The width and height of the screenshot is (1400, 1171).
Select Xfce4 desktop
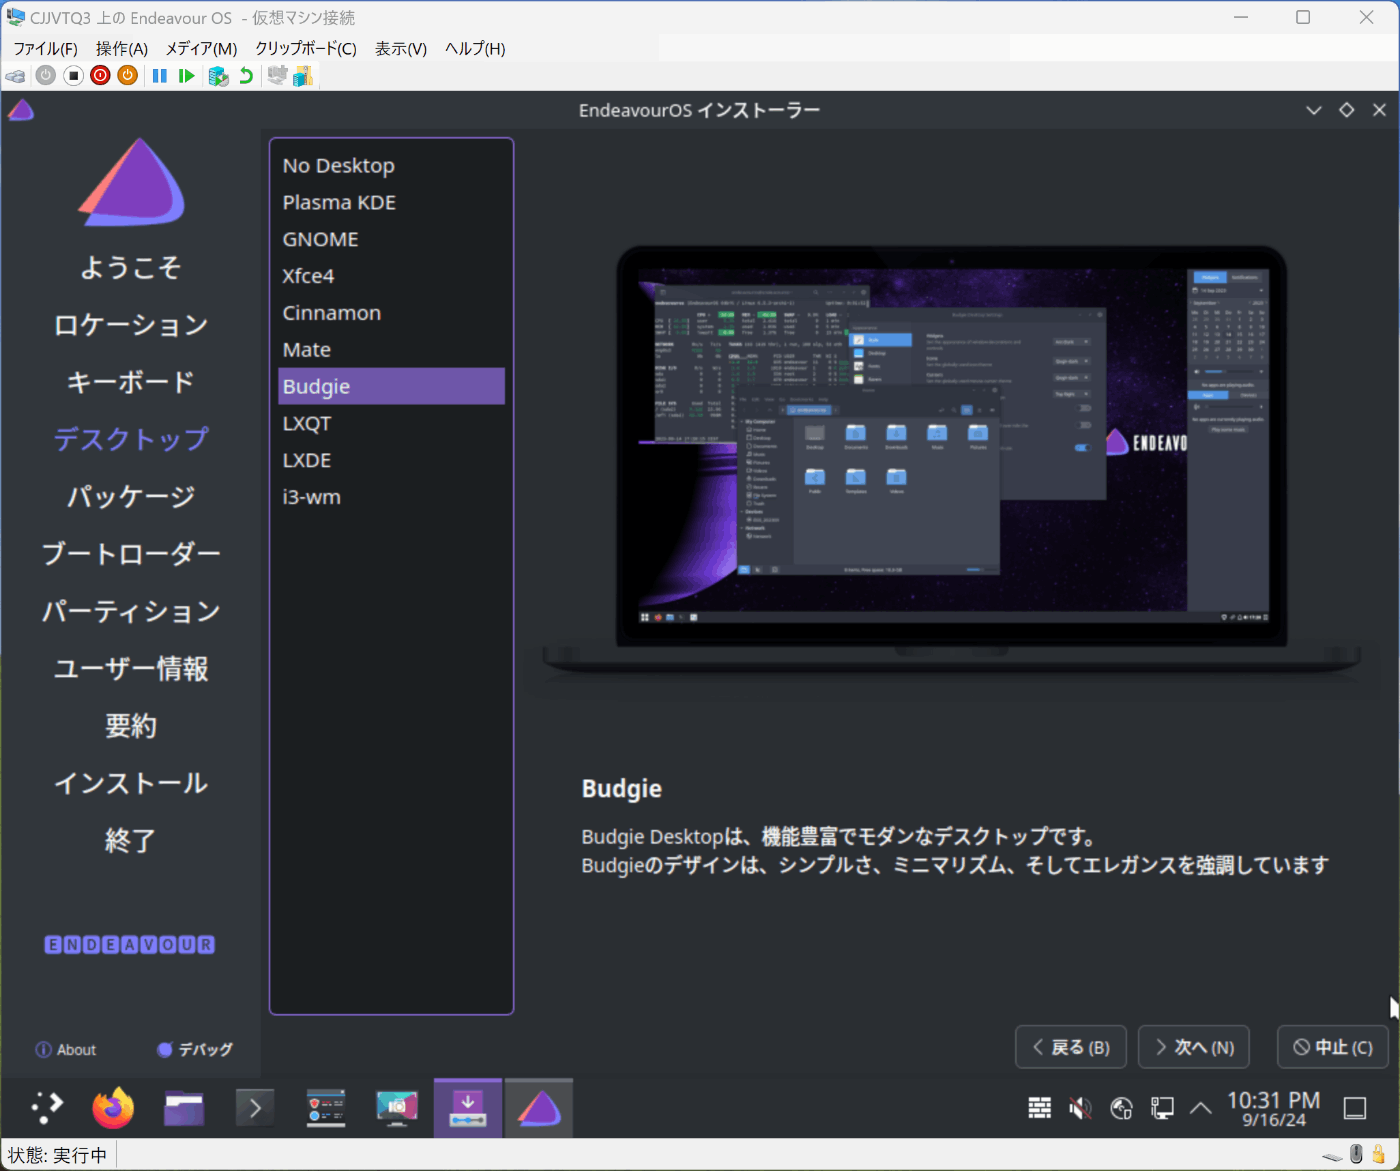pyautogui.click(x=391, y=276)
